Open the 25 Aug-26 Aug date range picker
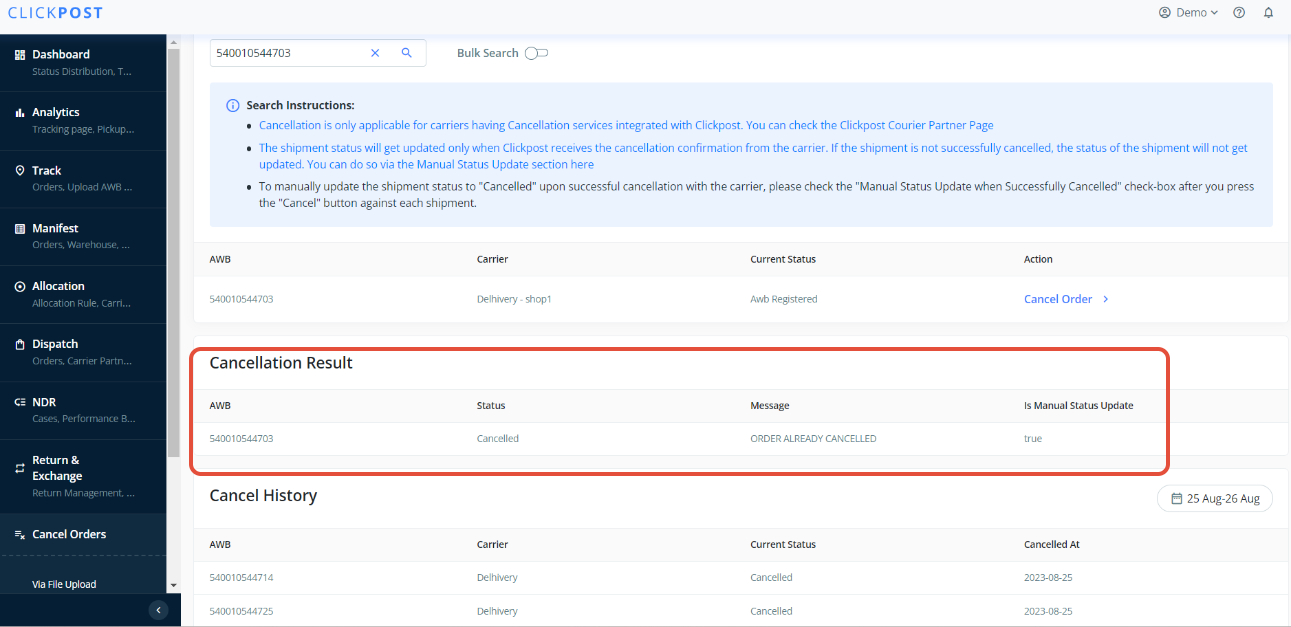Screen dimensions: 1291x627 click(1215, 498)
